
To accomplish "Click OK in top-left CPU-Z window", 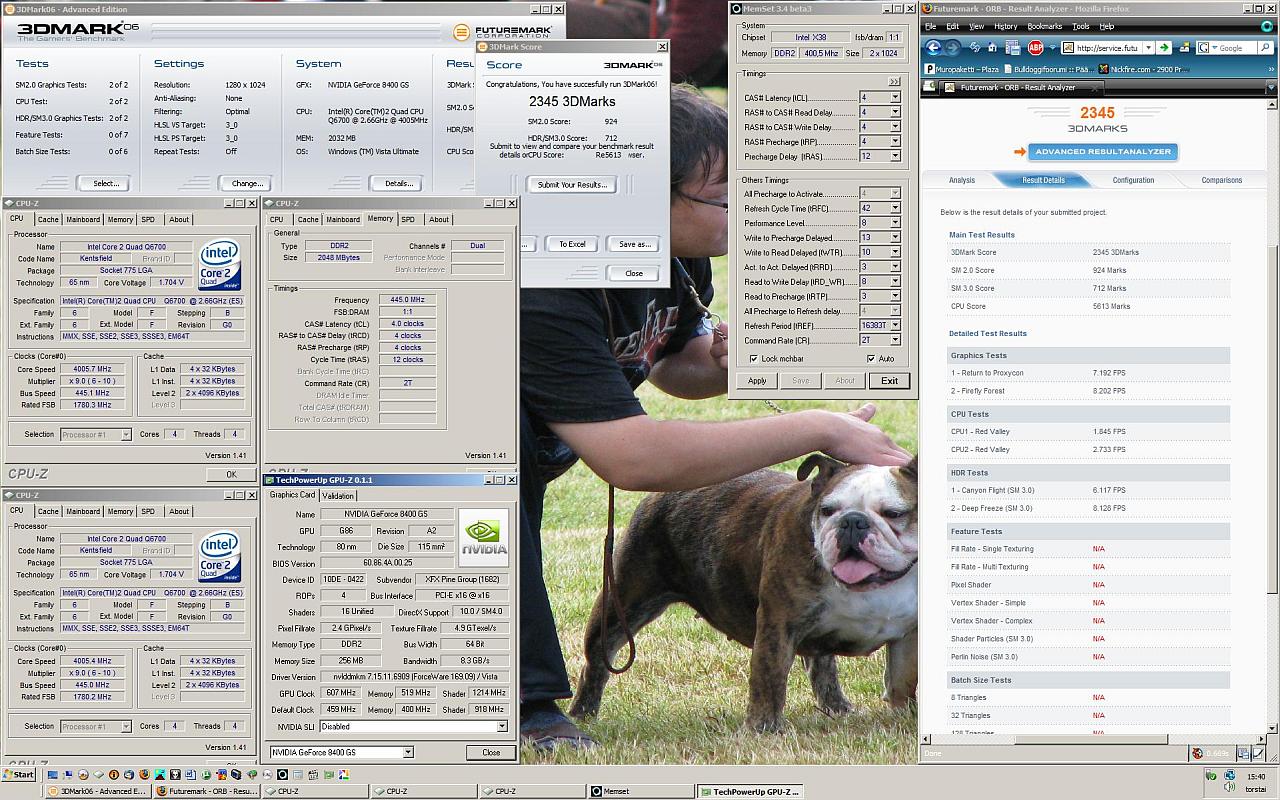I will [x=231, y=474].
